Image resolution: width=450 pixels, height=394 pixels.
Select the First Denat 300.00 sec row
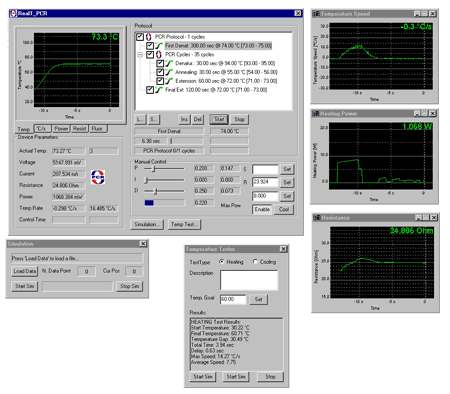click(x=218, y=46)
